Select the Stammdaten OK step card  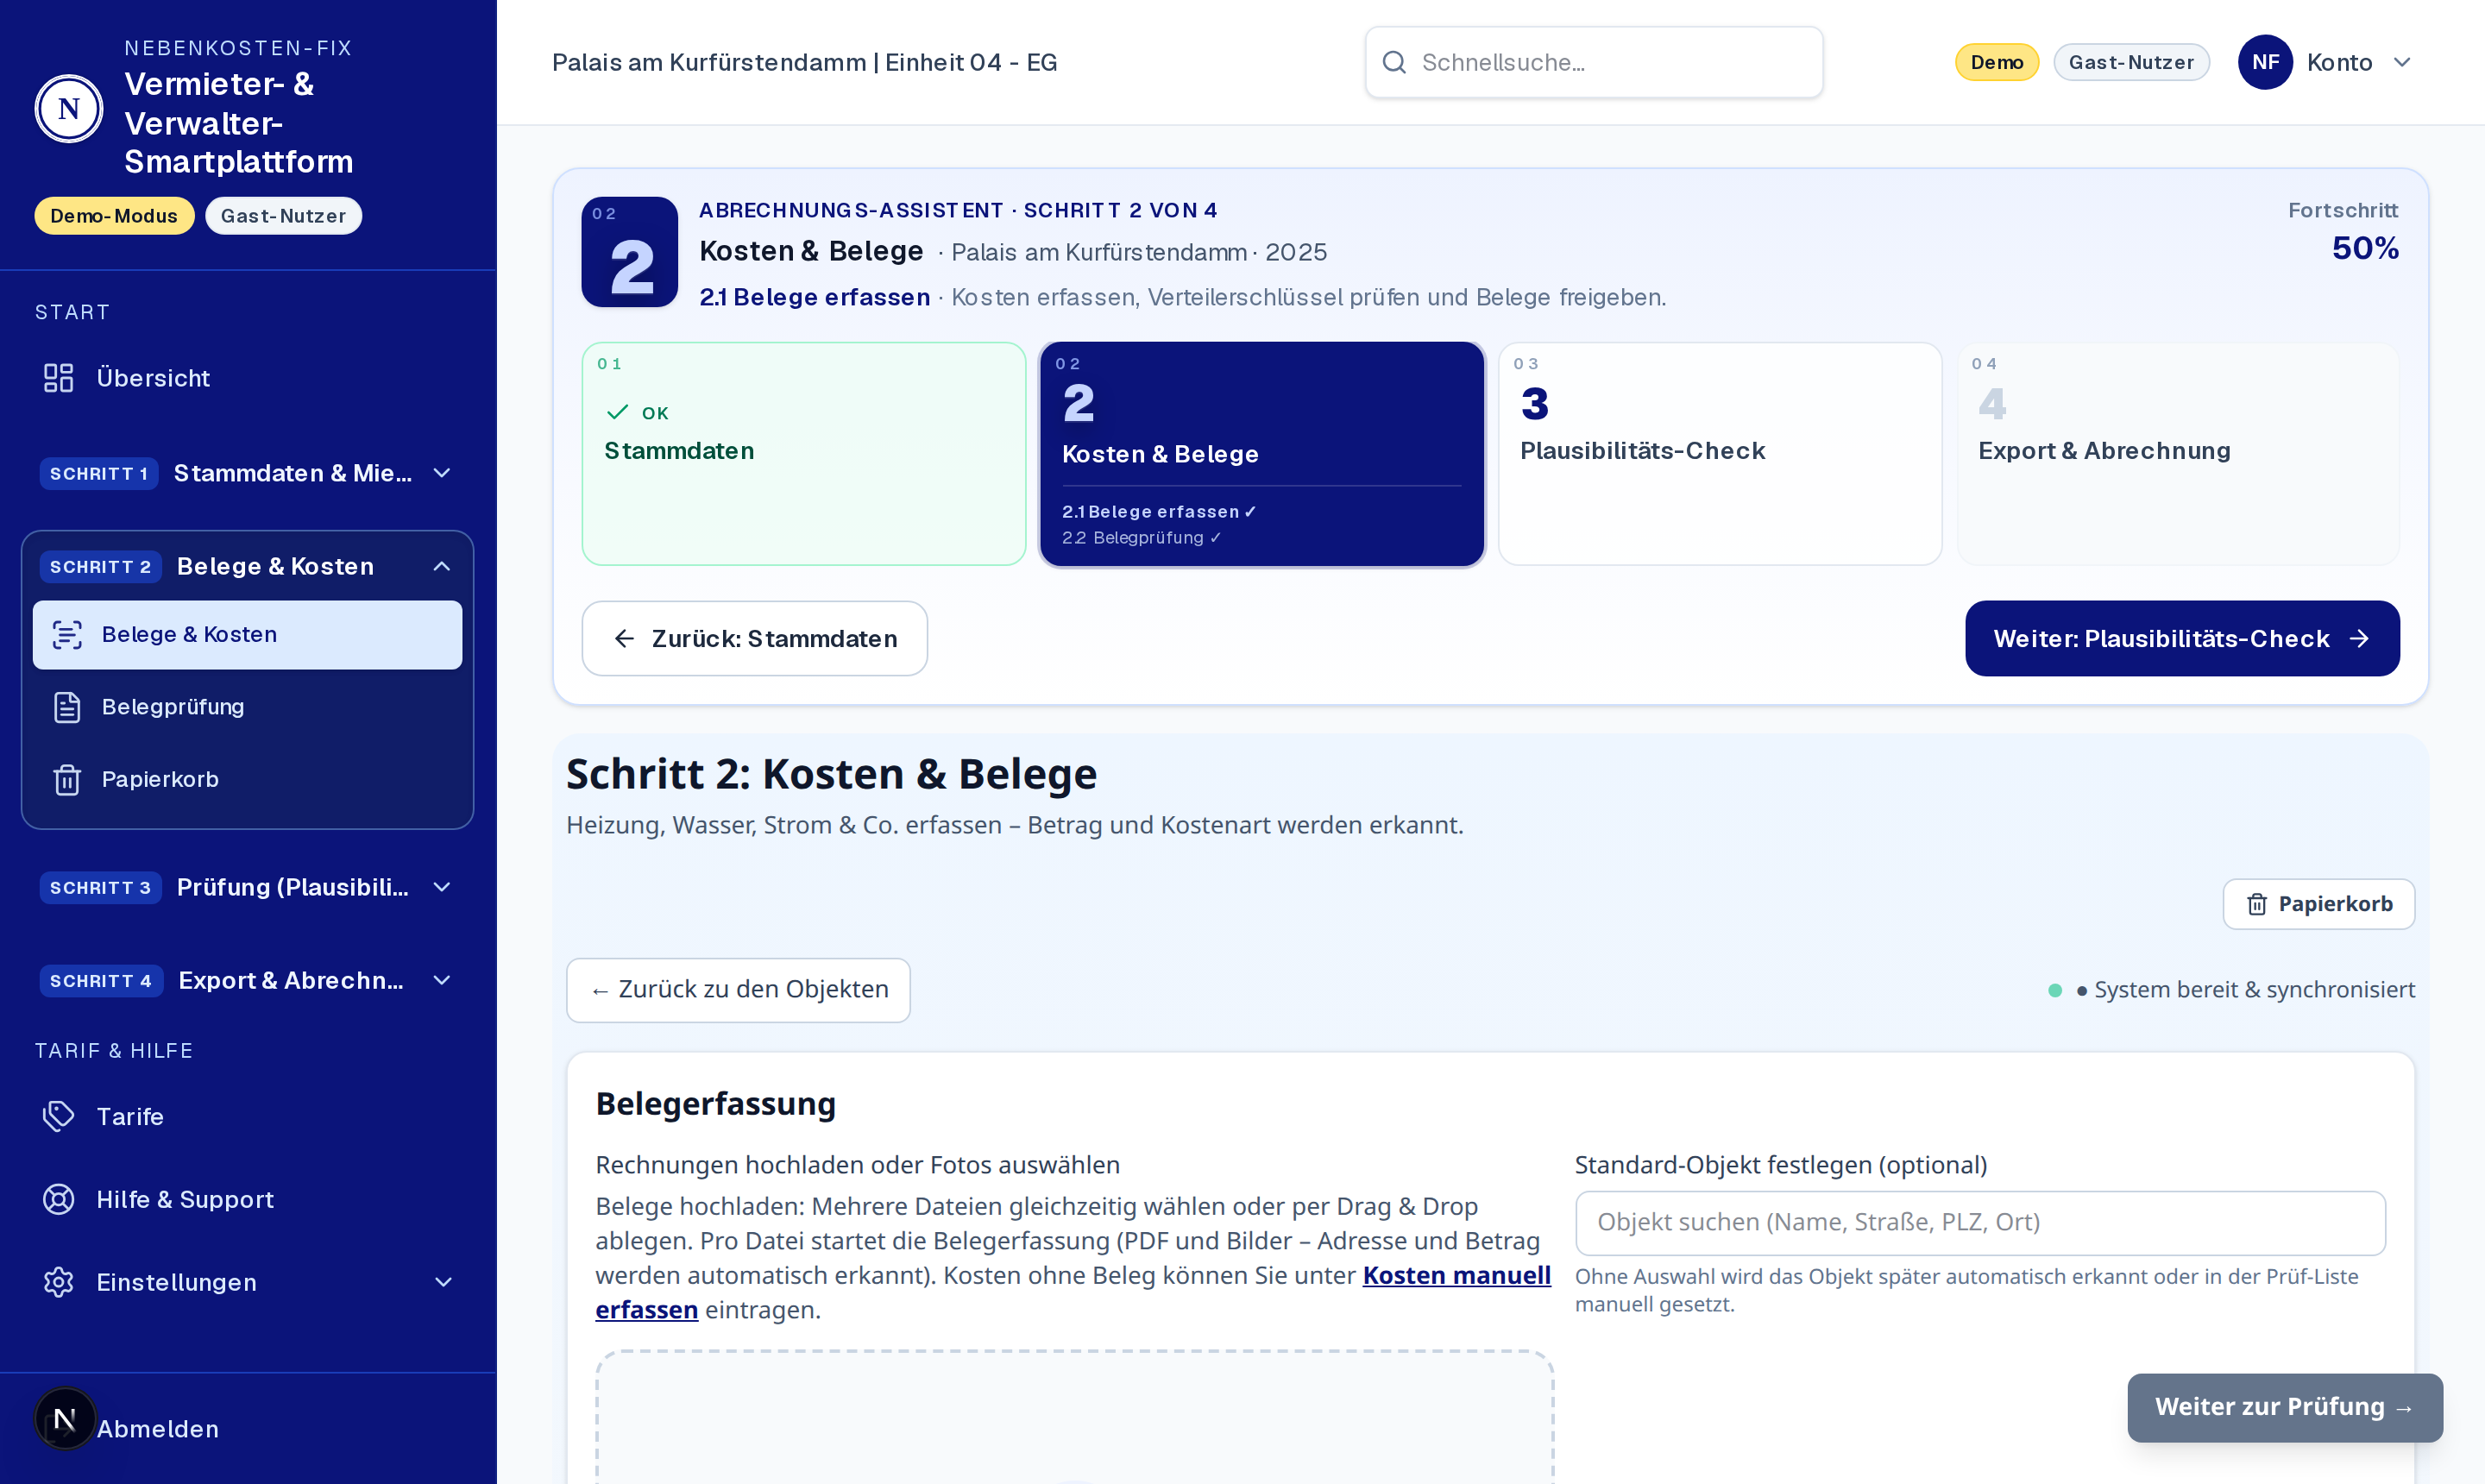(x=803, y=454)
